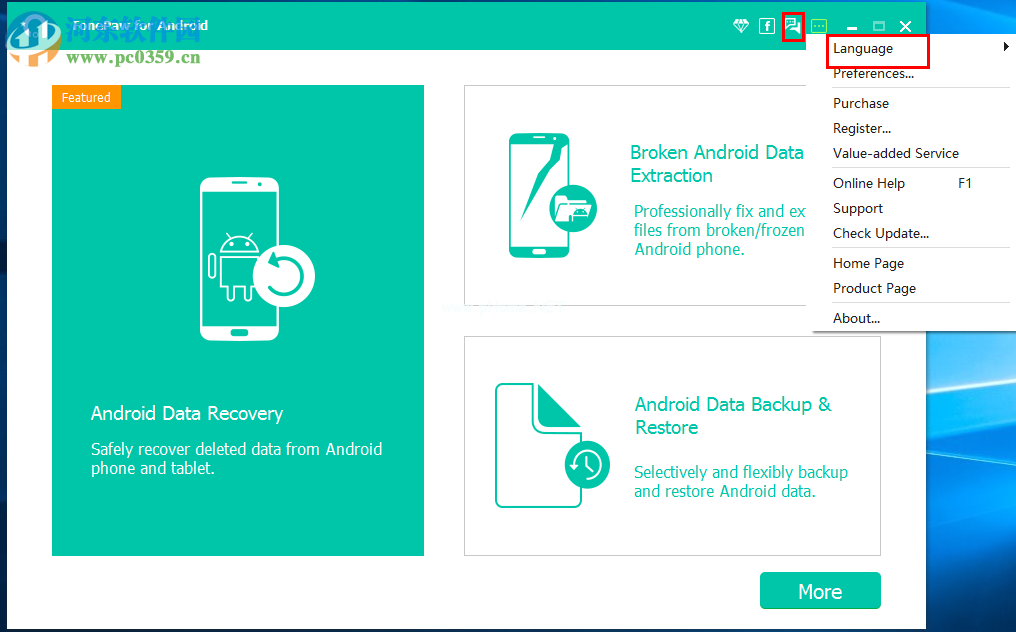Click the backup and restore file icon

(552, 447)
